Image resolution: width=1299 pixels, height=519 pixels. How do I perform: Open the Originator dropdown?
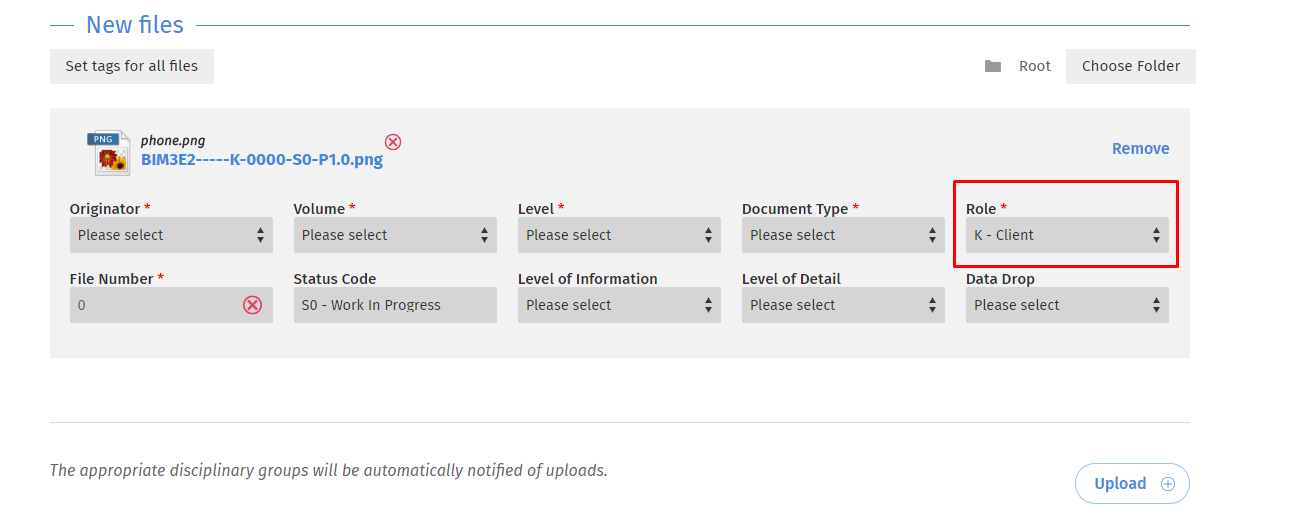[x=171, y=235]
